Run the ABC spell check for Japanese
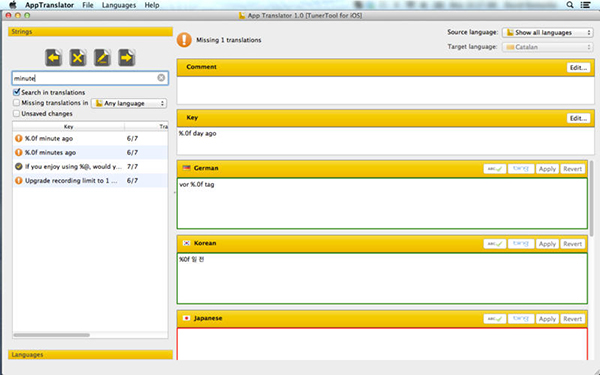This screenshot has height=375, width=600. 495,319
